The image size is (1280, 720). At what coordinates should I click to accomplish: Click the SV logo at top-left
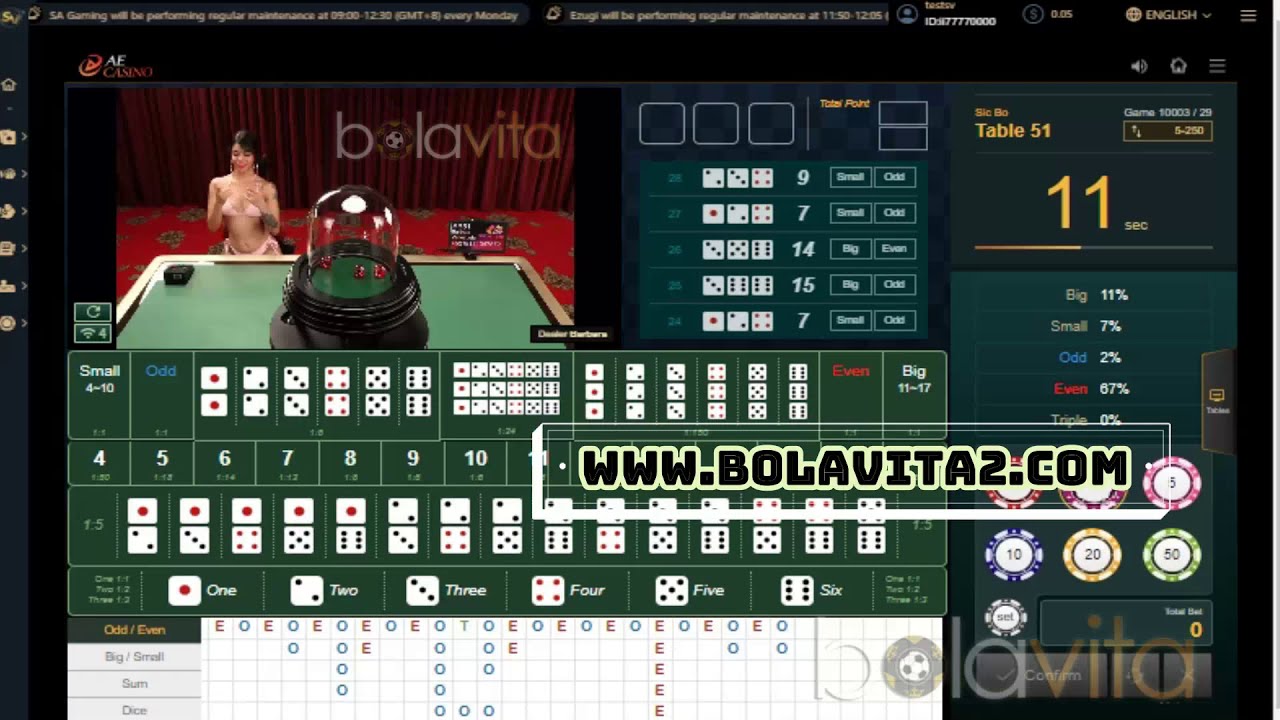(10, 15)
